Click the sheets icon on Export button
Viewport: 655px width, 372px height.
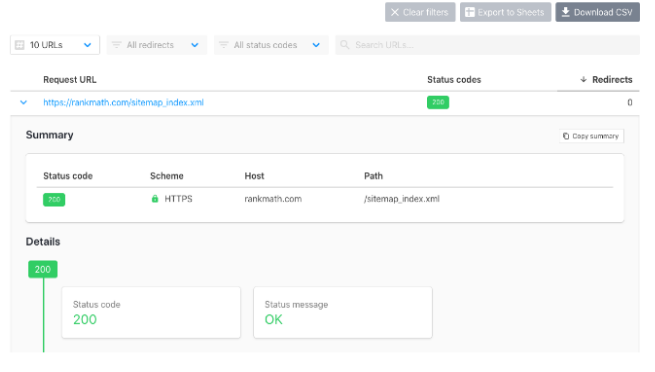[x=470, y=12]
